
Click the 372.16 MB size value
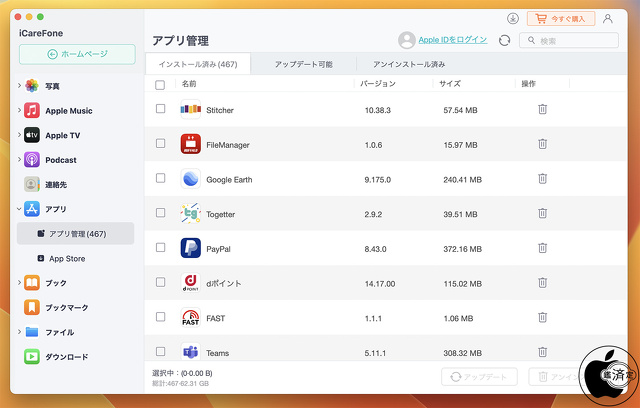click(462, 249)
